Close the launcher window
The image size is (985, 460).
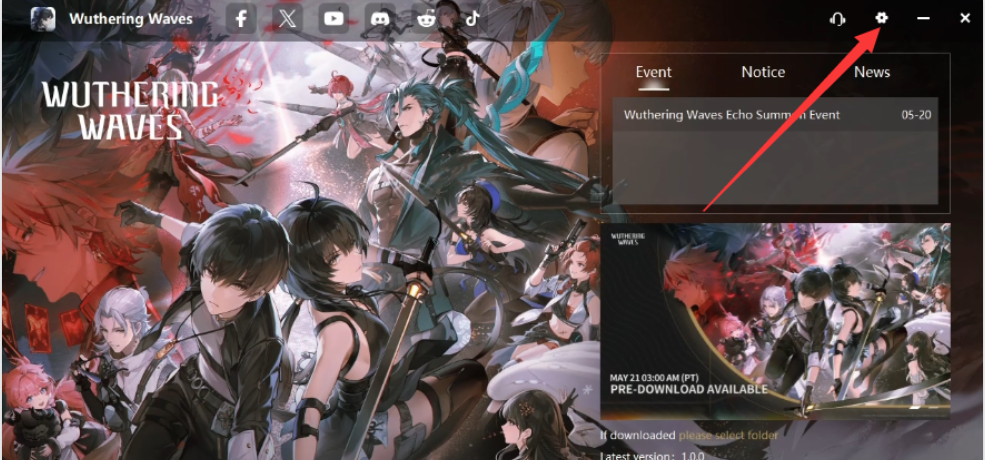pos(966,18)
